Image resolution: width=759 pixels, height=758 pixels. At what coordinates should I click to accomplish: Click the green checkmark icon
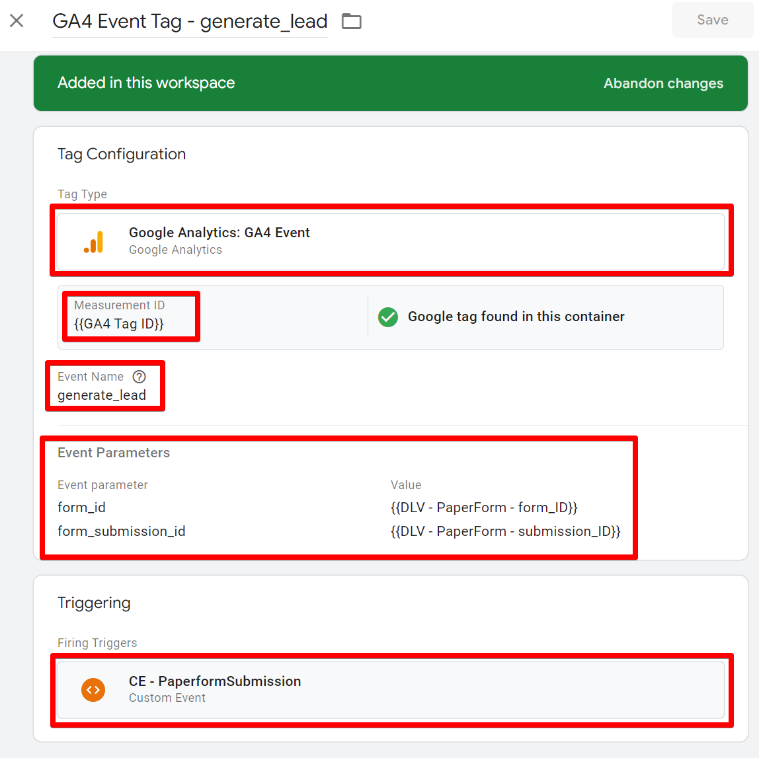[x=388, y=317]
